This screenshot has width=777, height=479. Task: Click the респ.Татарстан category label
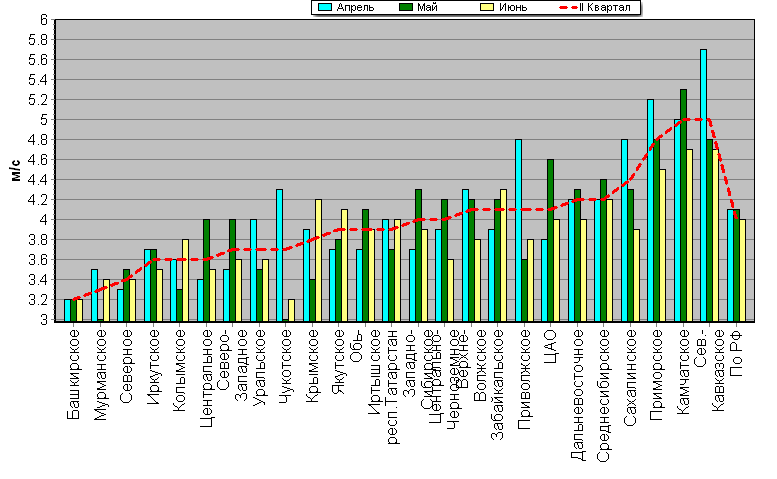tap(392, 386)
